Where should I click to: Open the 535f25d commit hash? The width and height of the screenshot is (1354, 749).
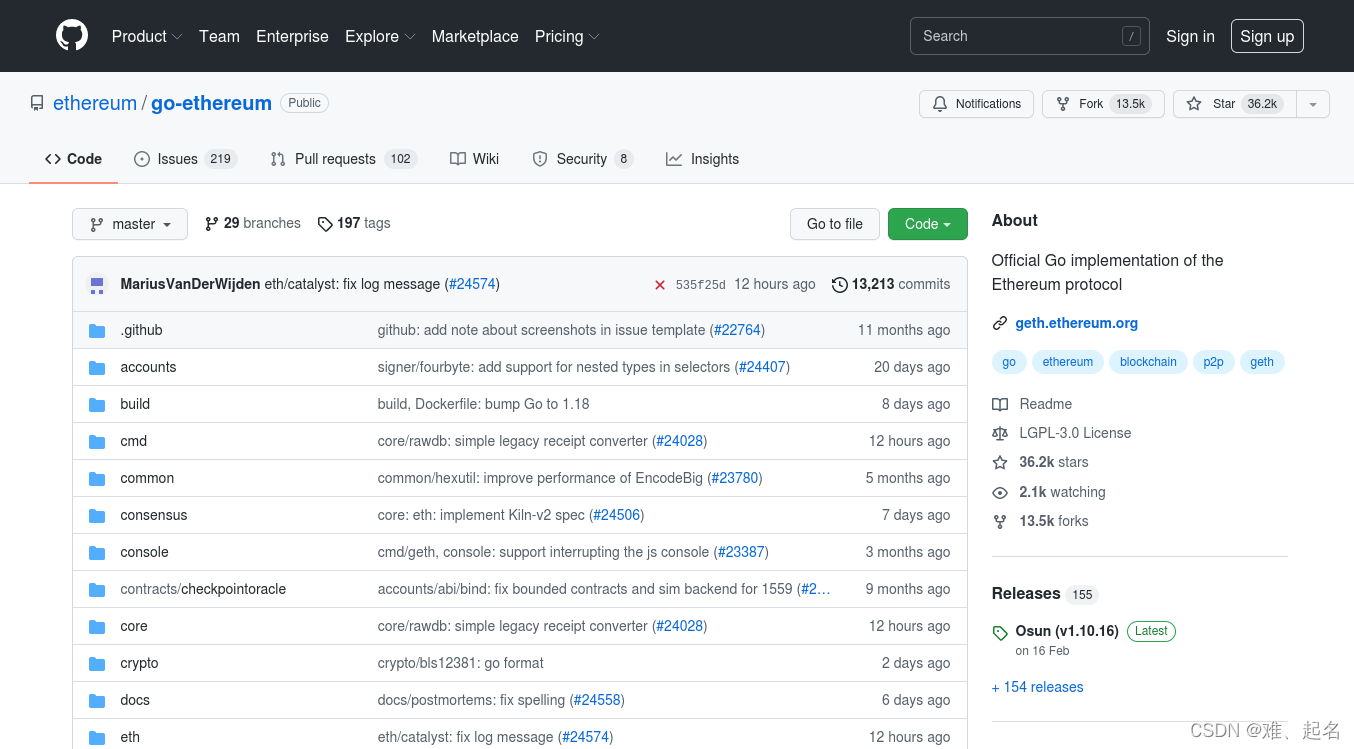701,285
